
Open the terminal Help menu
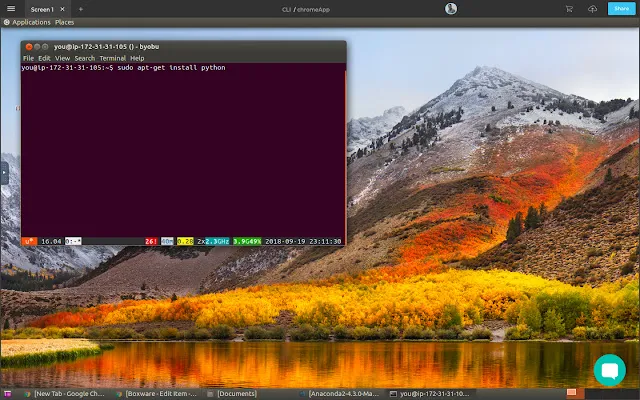(137, 58)
